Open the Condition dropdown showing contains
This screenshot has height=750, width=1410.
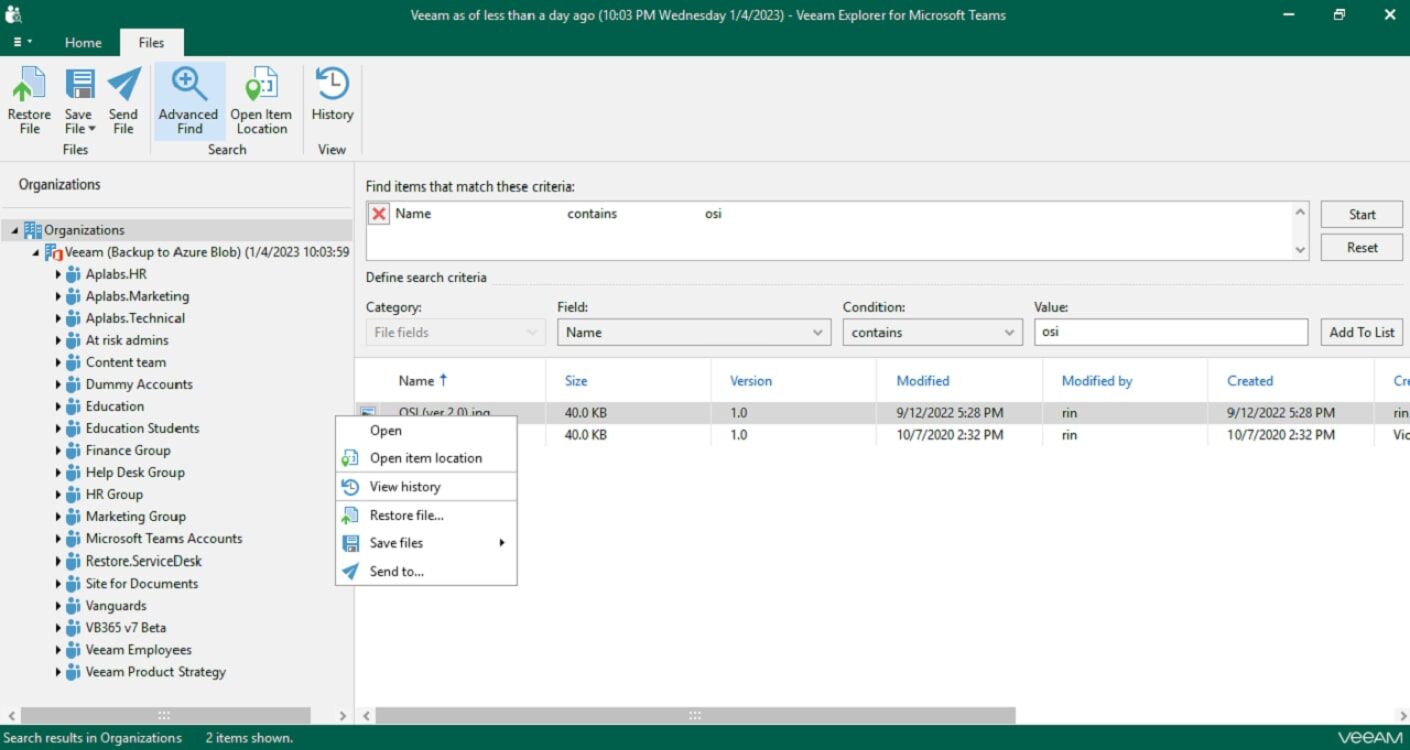932,332
